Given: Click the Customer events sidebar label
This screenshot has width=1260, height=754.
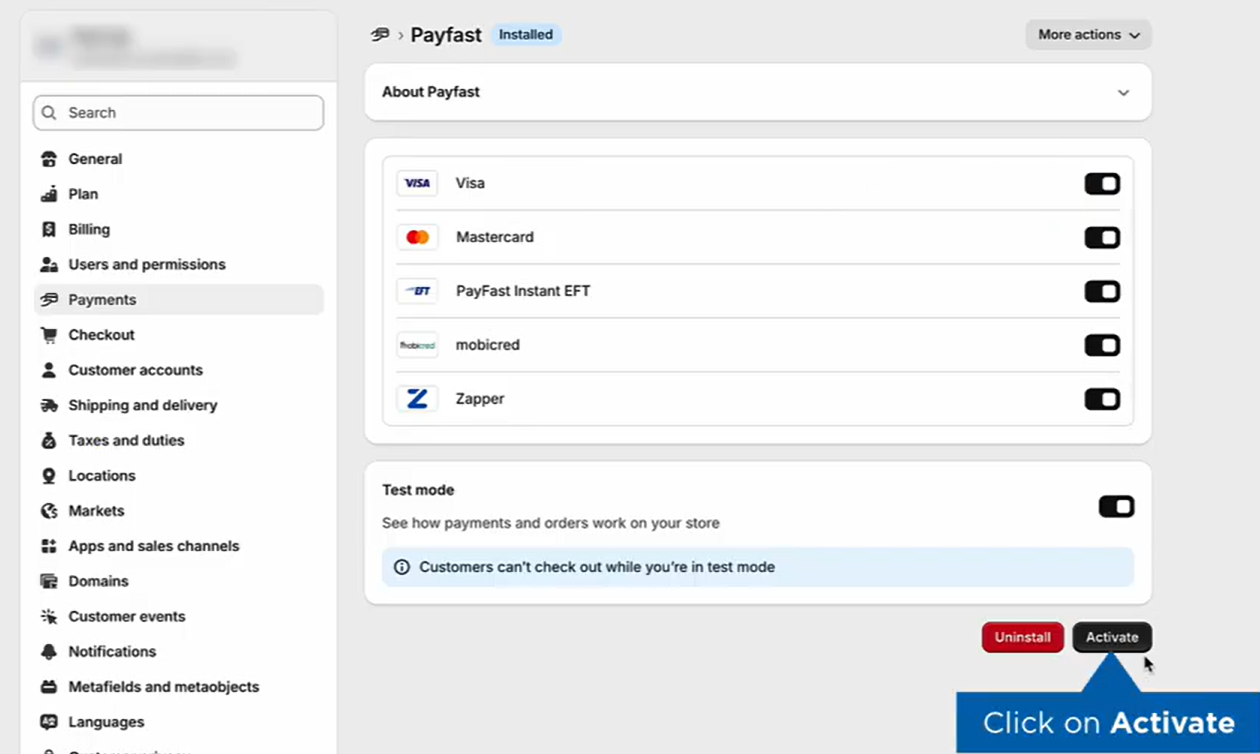Looking at the screenshot, I should click(x=127, y=616).
